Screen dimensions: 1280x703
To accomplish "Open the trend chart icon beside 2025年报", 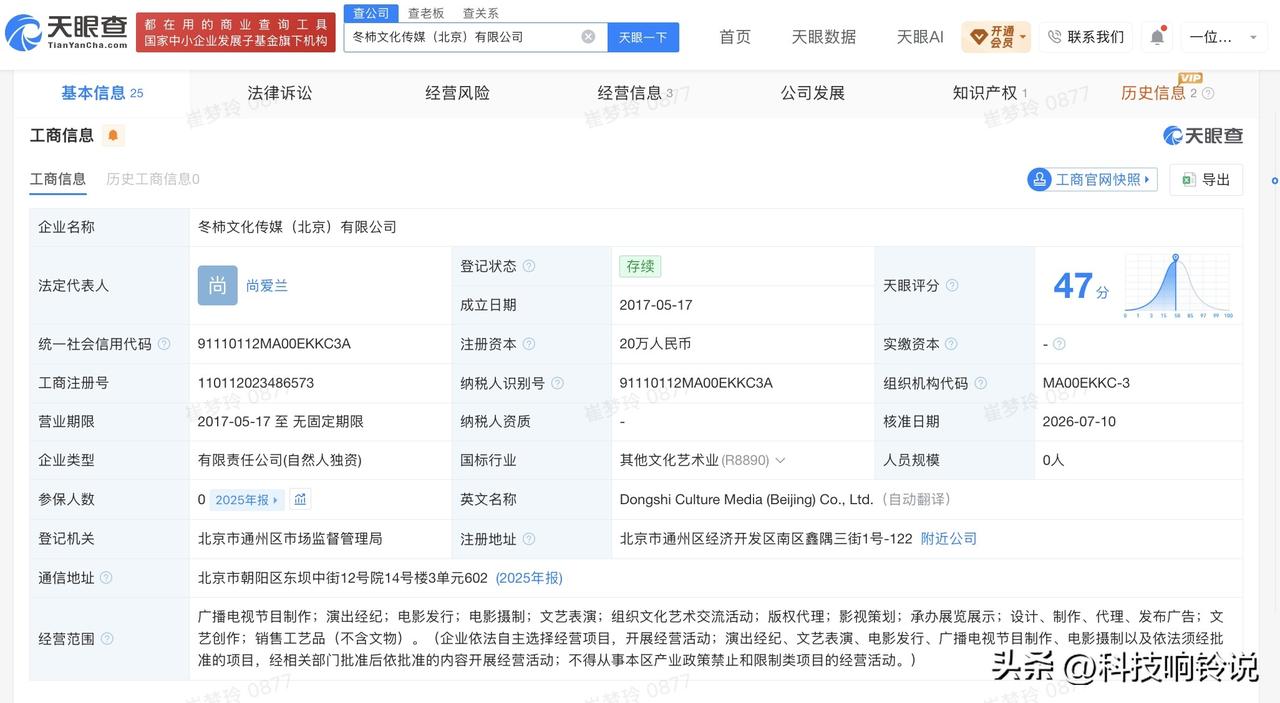I will (x=300, y=499).
